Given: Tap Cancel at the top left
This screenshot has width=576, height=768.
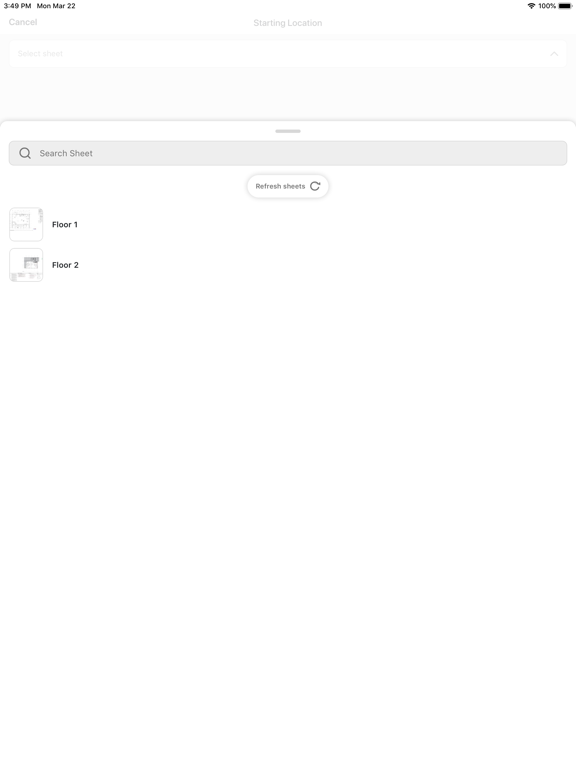Looking at the screenshot, I should tap(23, 22).
